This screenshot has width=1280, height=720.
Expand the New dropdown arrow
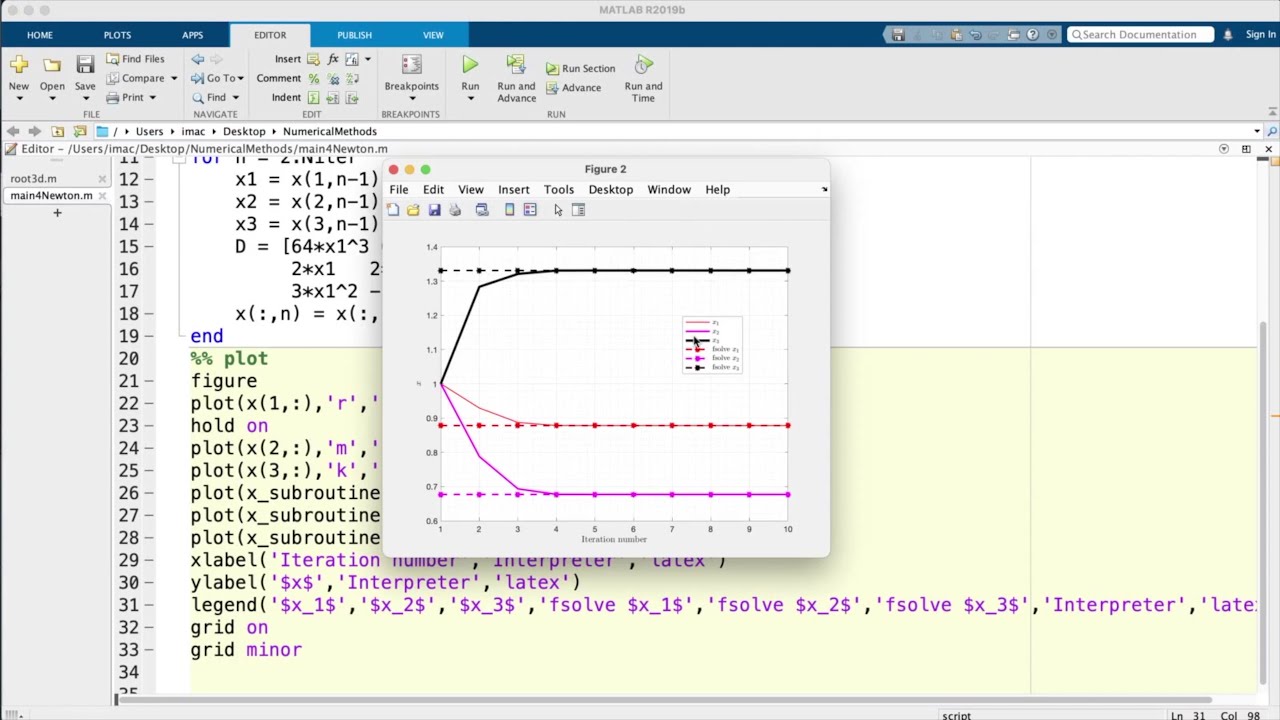[18, 99]
